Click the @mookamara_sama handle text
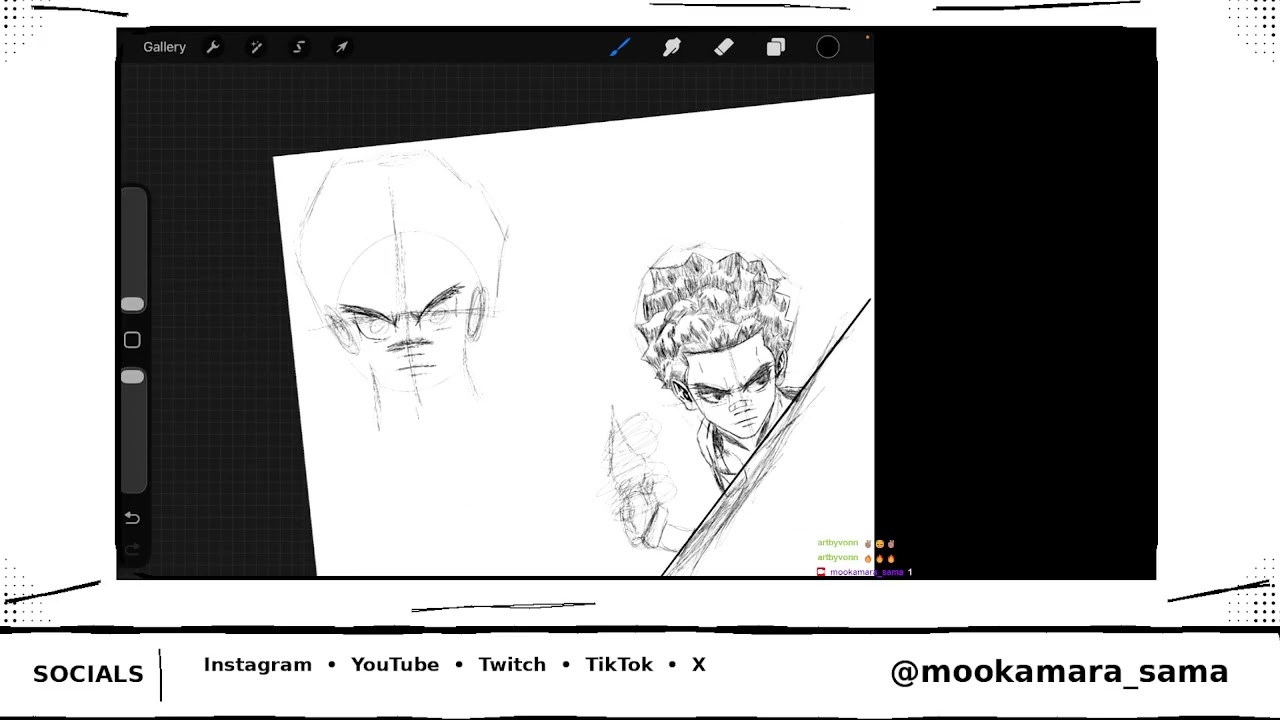The width and height of the screenshot is (1280, 720). tap(1059, 672)
